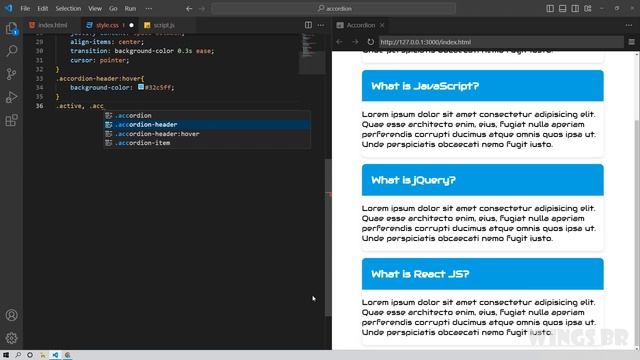Navigate forward in the preview browser

[355, 42]
